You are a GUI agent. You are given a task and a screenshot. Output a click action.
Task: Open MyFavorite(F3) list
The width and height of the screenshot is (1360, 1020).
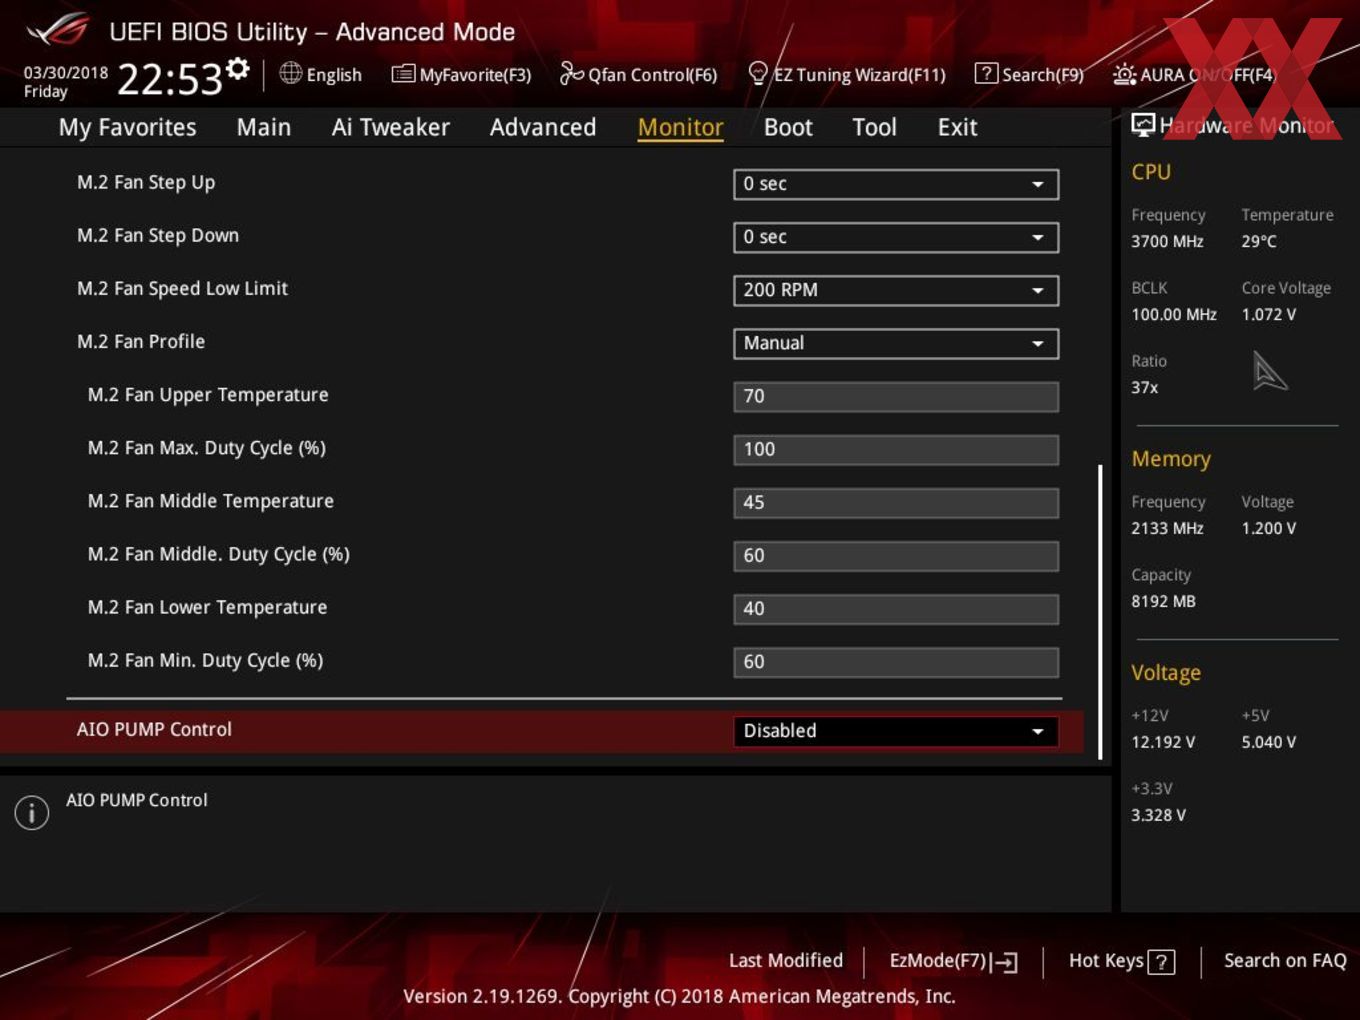pyautogui.click(x=461, y=75)
